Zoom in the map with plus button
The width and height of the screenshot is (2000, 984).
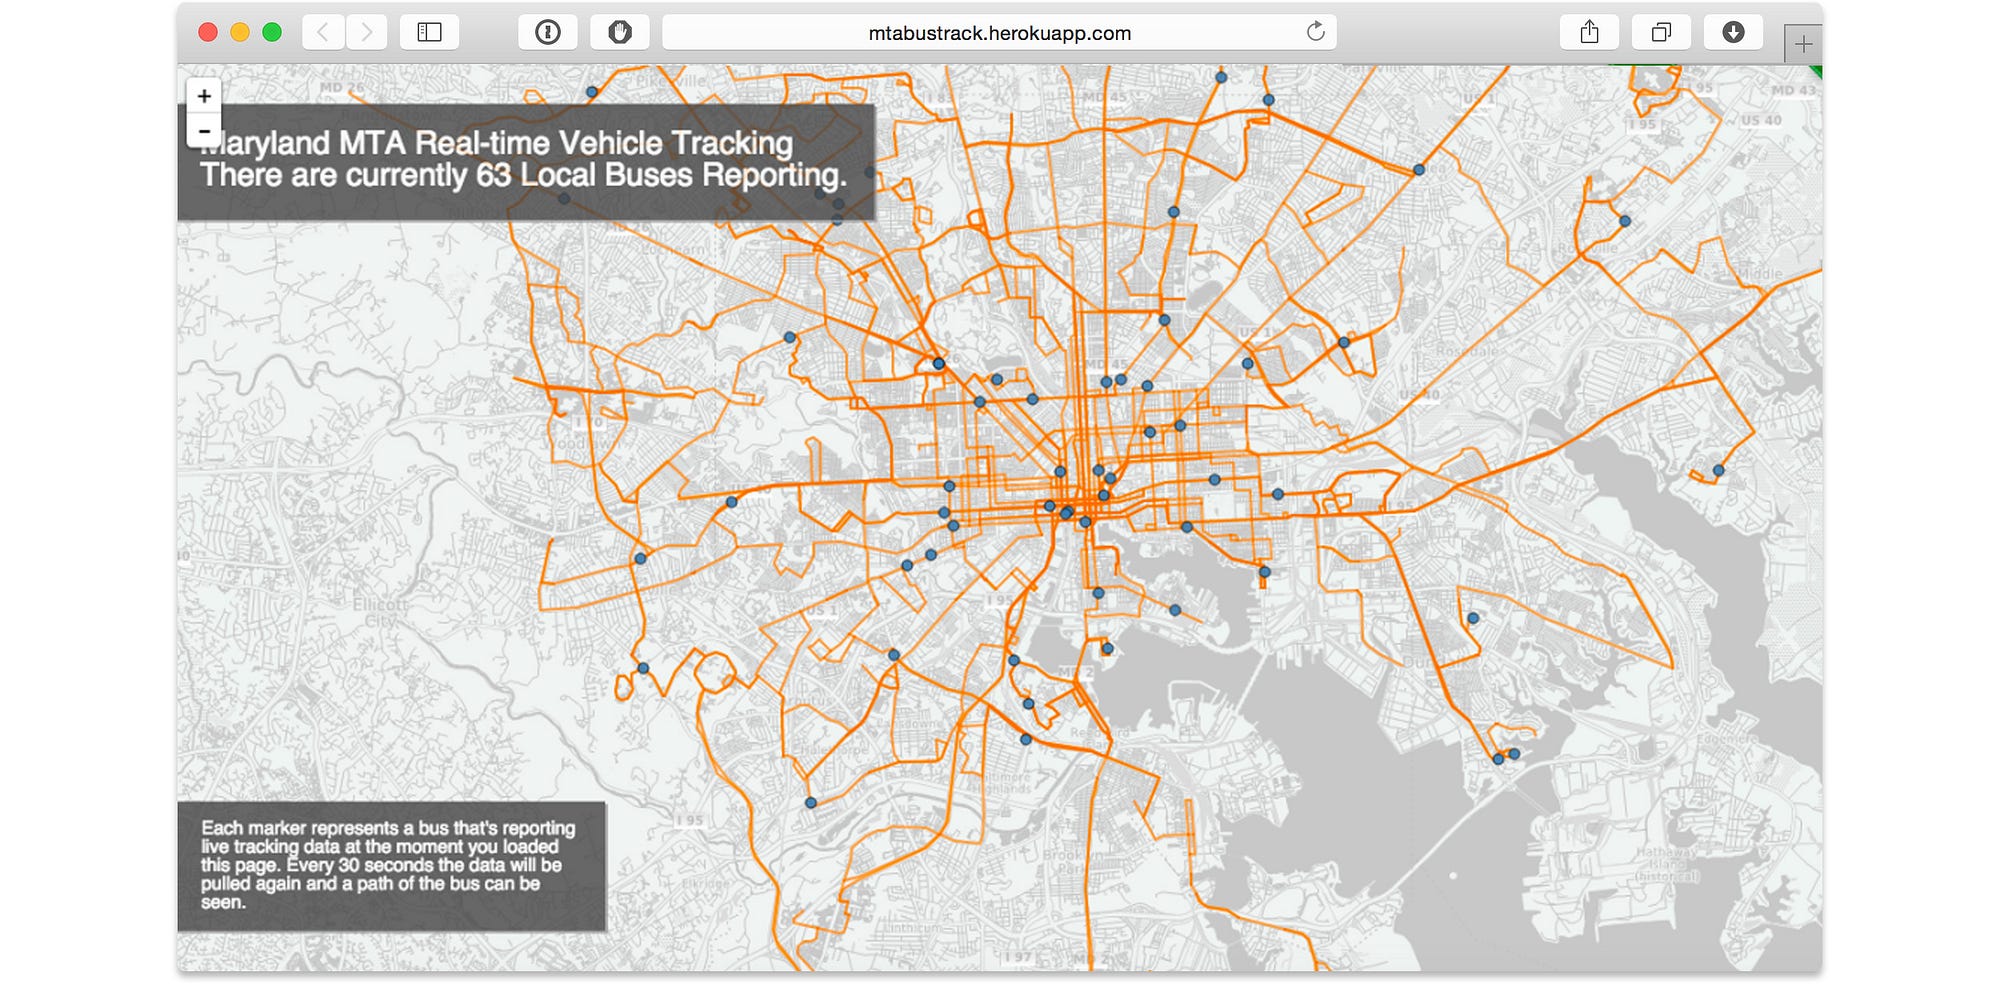tap(204, 96)
